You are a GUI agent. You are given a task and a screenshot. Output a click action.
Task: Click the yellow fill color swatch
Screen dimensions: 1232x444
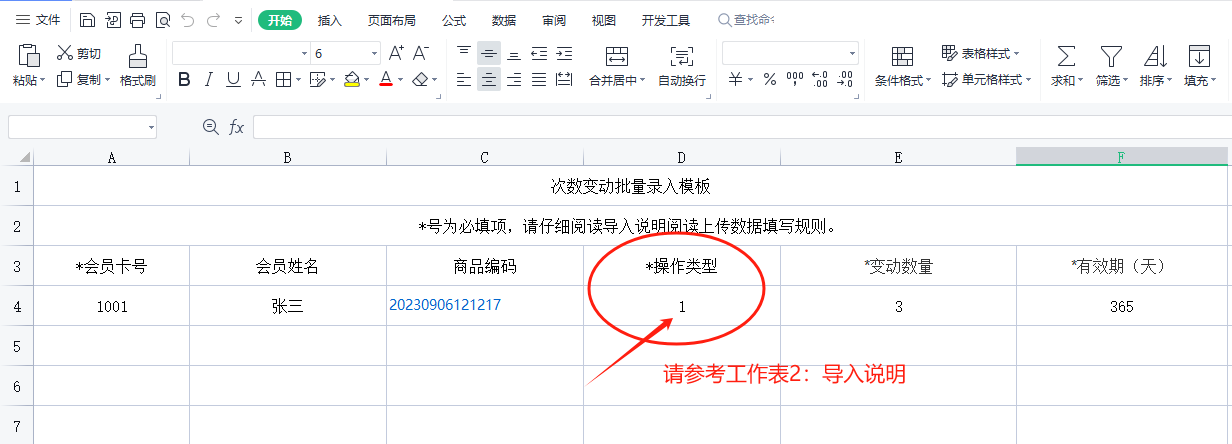352,80
